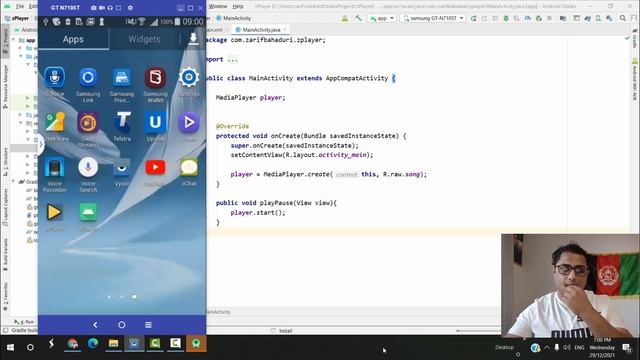Open Vysor app on phone
This screenshot has height=360, width=640.
pyautogui.click(x=122, y=167)
